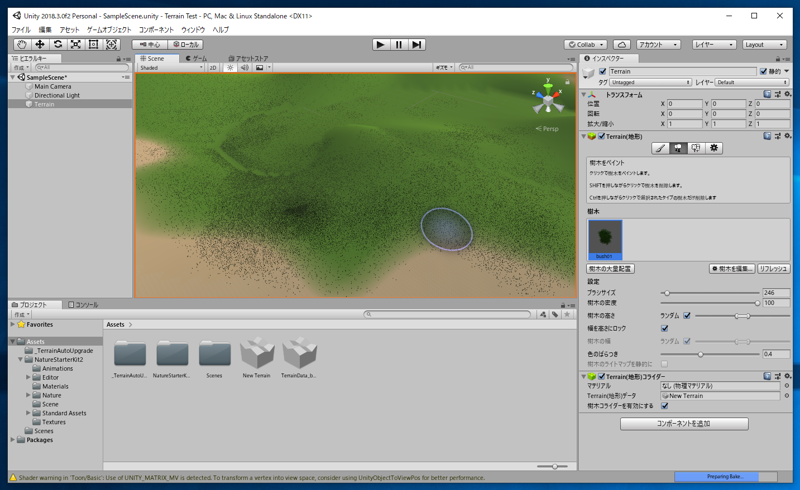800x490 pixels.
Task: Select the Hand tool
Action: coord(21,44)
